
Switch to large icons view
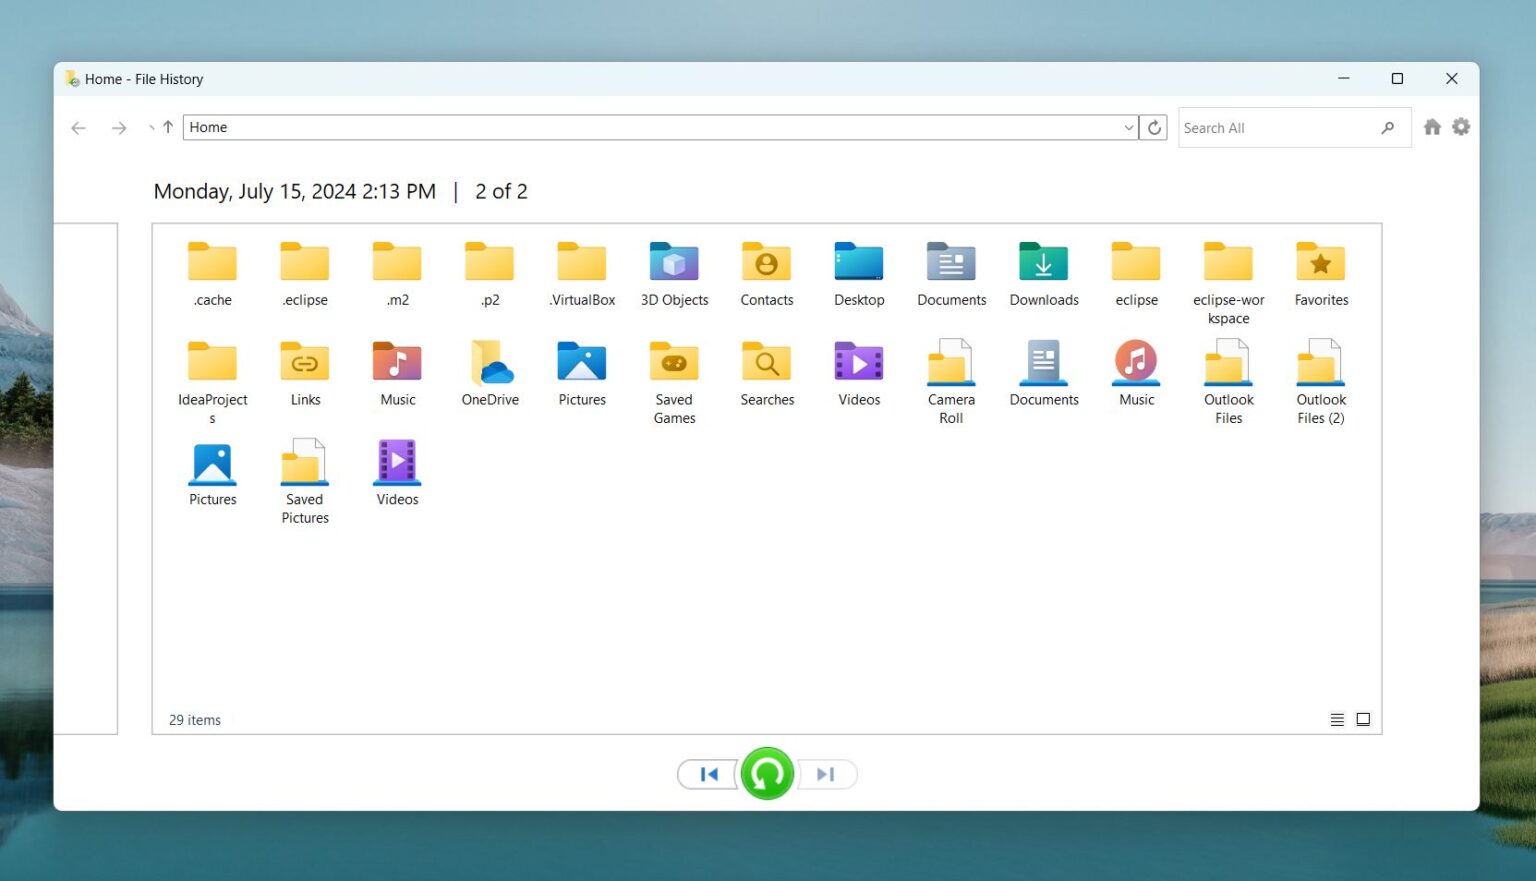click(x=1363, y=719)
